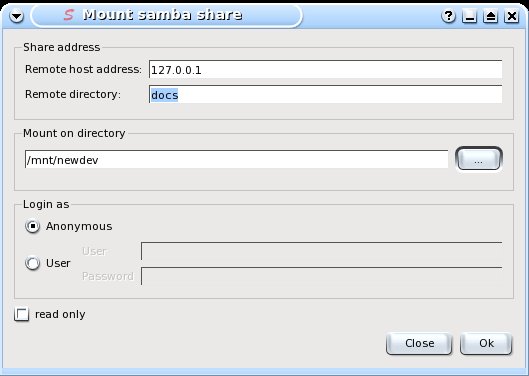The height and width of the screenshot is (376, 529).
Task: Minimize the Mount samba share window
Action: 469,16
